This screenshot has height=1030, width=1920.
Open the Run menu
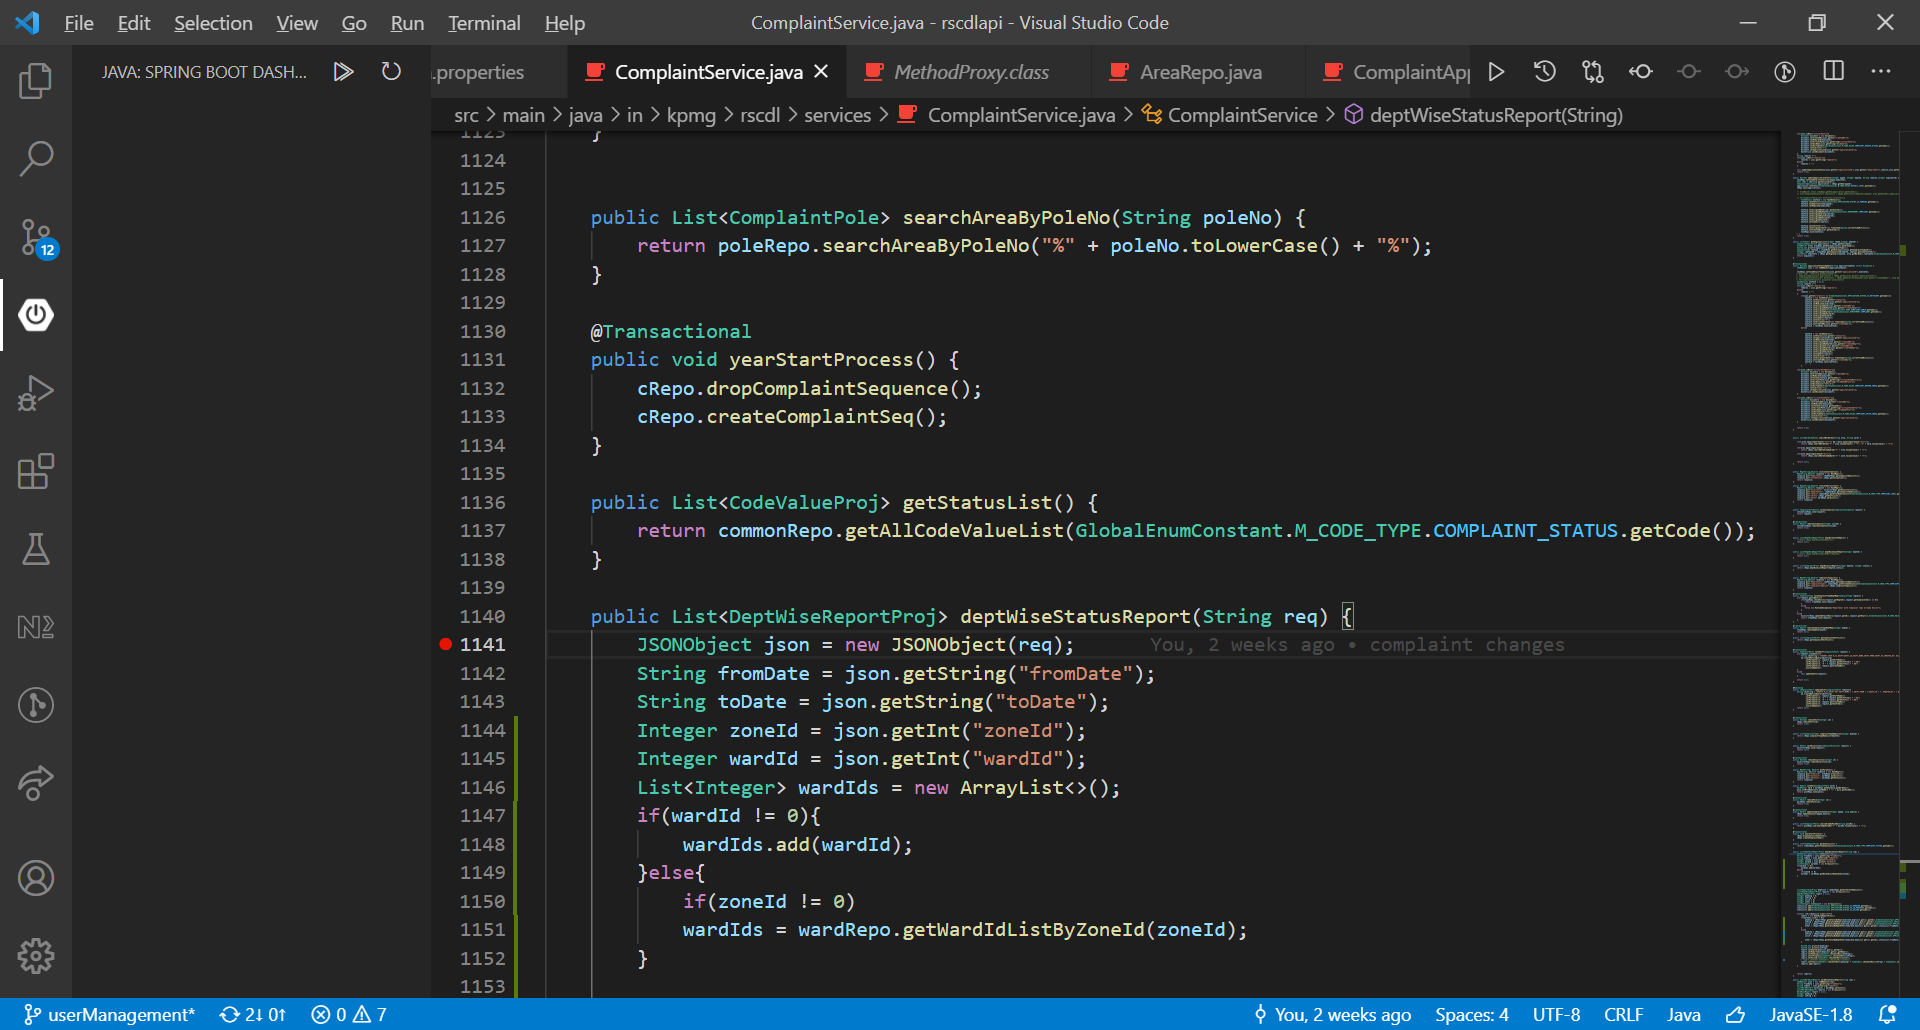(x=406, y=22)
